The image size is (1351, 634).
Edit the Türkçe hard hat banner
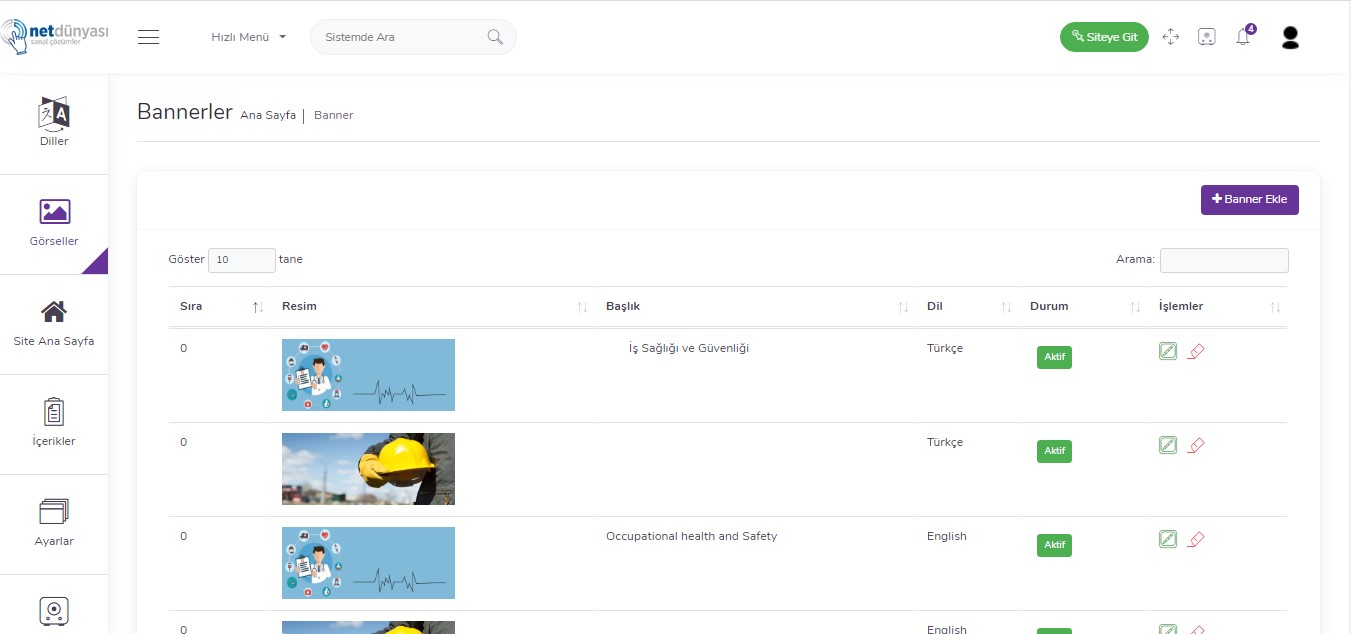pyautogui.click(x=1167, y=445)
